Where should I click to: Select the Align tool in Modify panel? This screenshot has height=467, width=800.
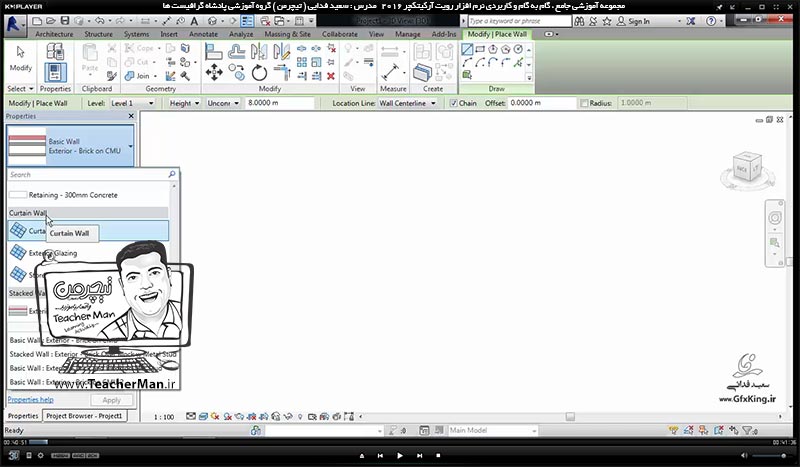pyautogui.click(x=213, y=52)
